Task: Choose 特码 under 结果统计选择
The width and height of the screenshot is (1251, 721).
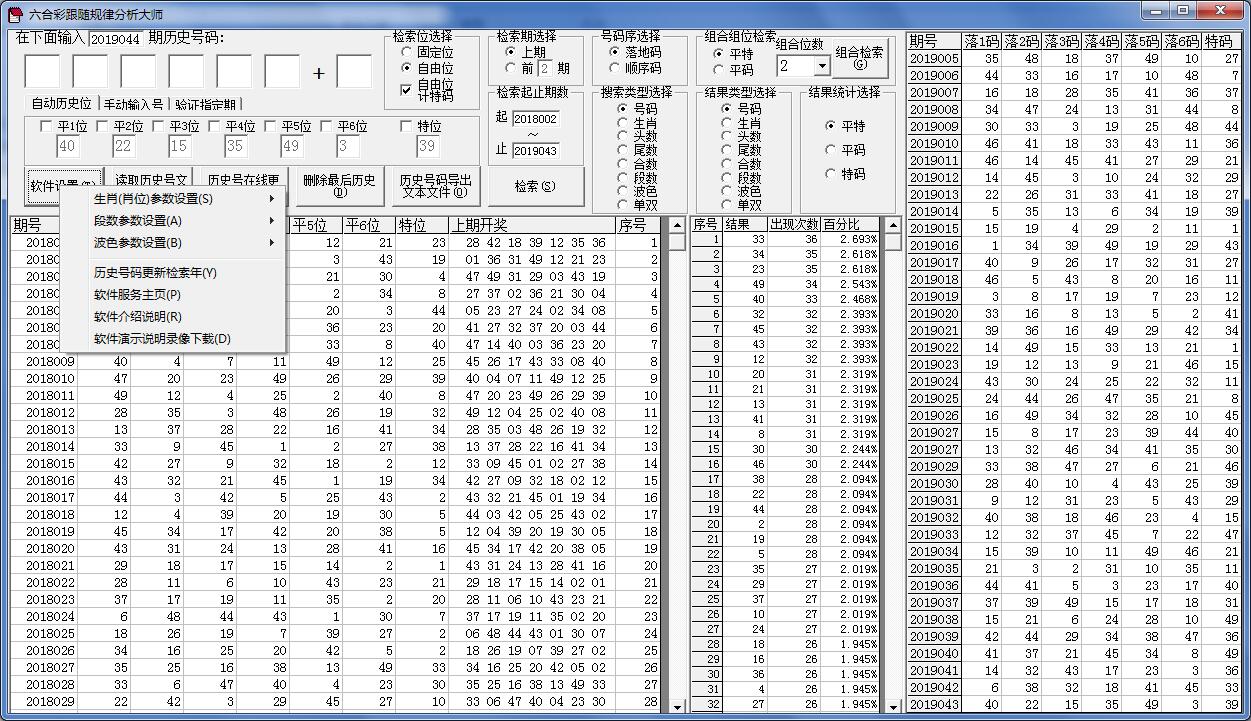Action: click(x=830, y=174)
